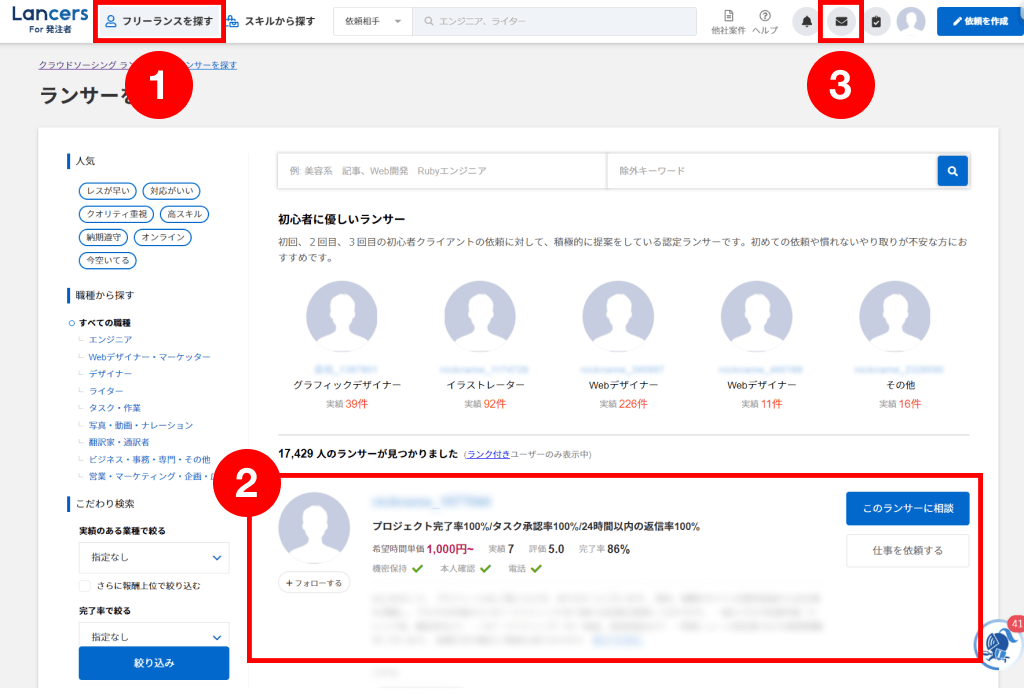Click the Lancers logo
This screenshot has height=696, width=1024.
coord(50,20)
